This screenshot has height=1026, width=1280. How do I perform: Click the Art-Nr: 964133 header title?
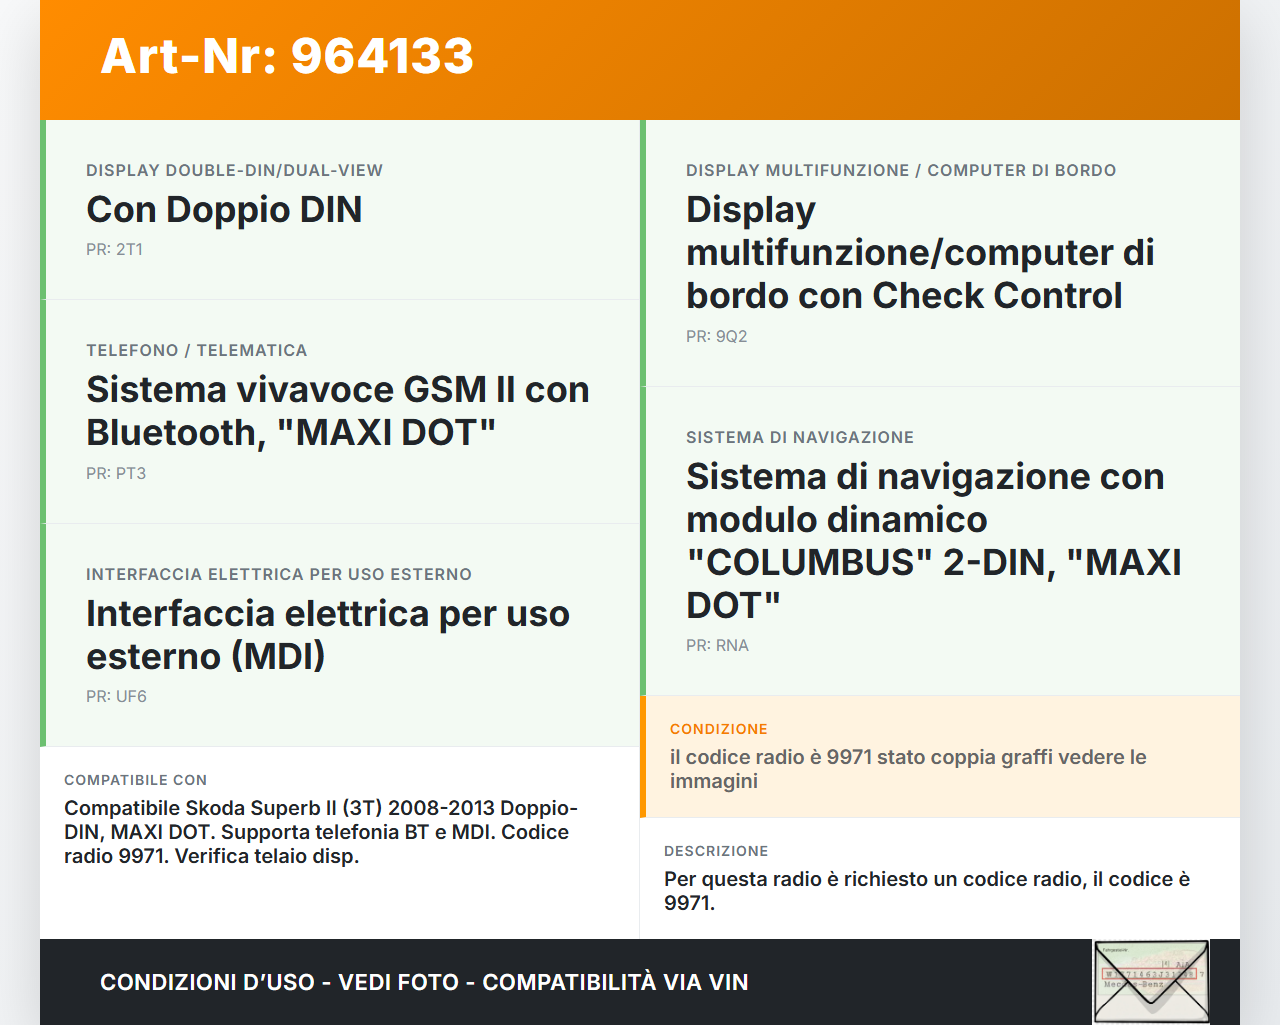point(287,56)
